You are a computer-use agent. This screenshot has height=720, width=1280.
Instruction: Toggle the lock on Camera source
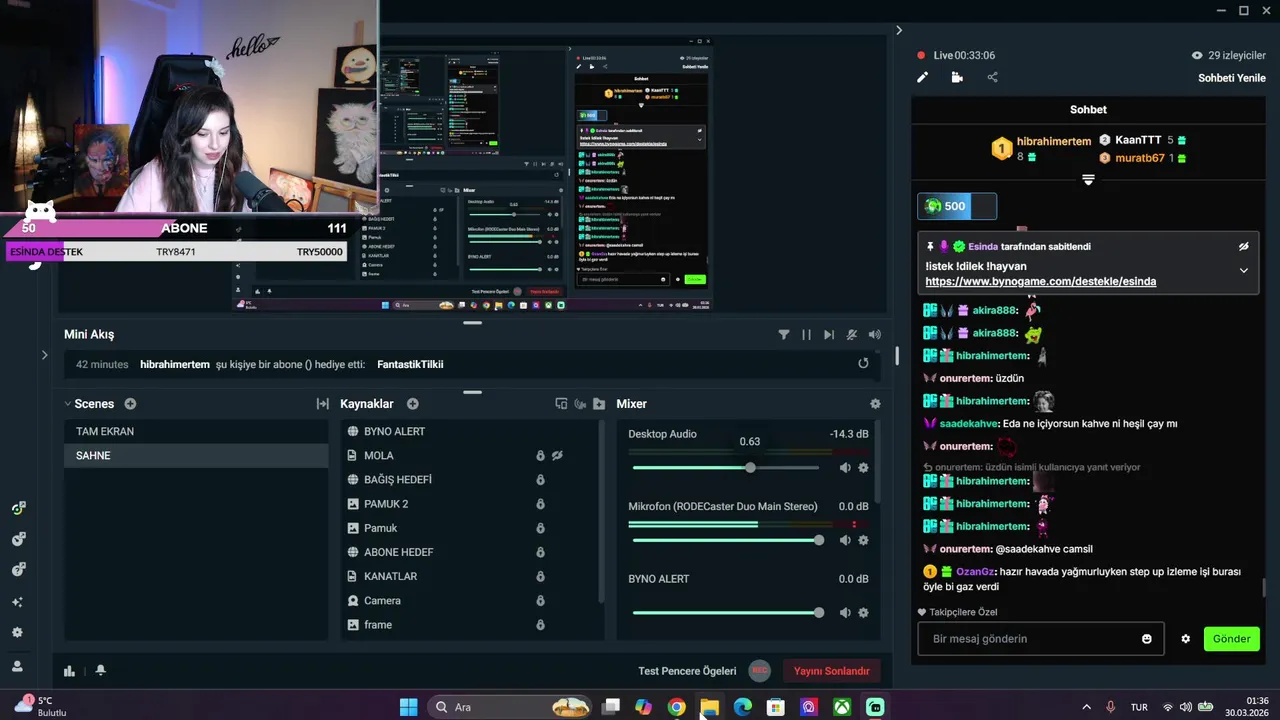(x=540, y=601)
